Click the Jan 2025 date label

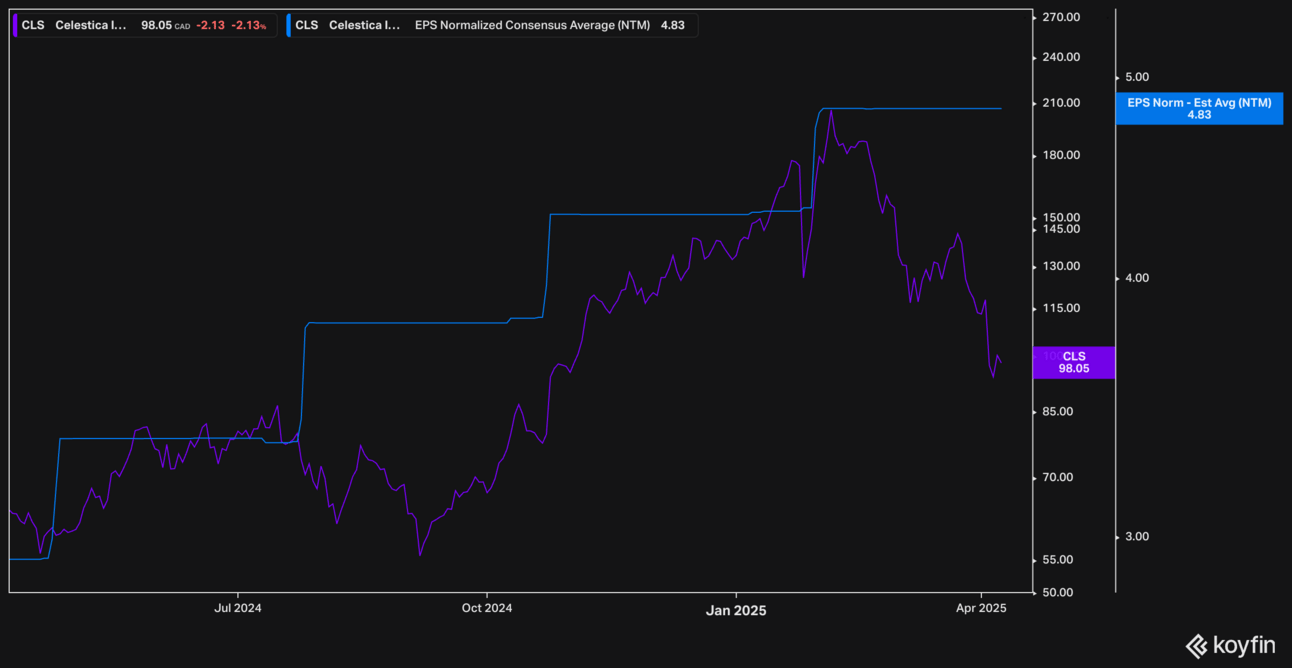pyautogui.click(x=736, y=609)
